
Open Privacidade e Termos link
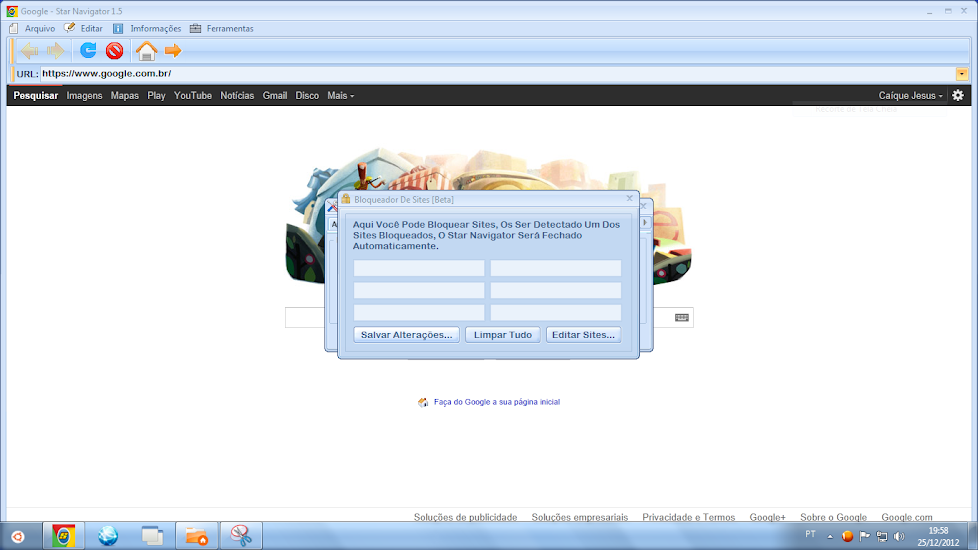pyautogui.click(x=689, y=517)
